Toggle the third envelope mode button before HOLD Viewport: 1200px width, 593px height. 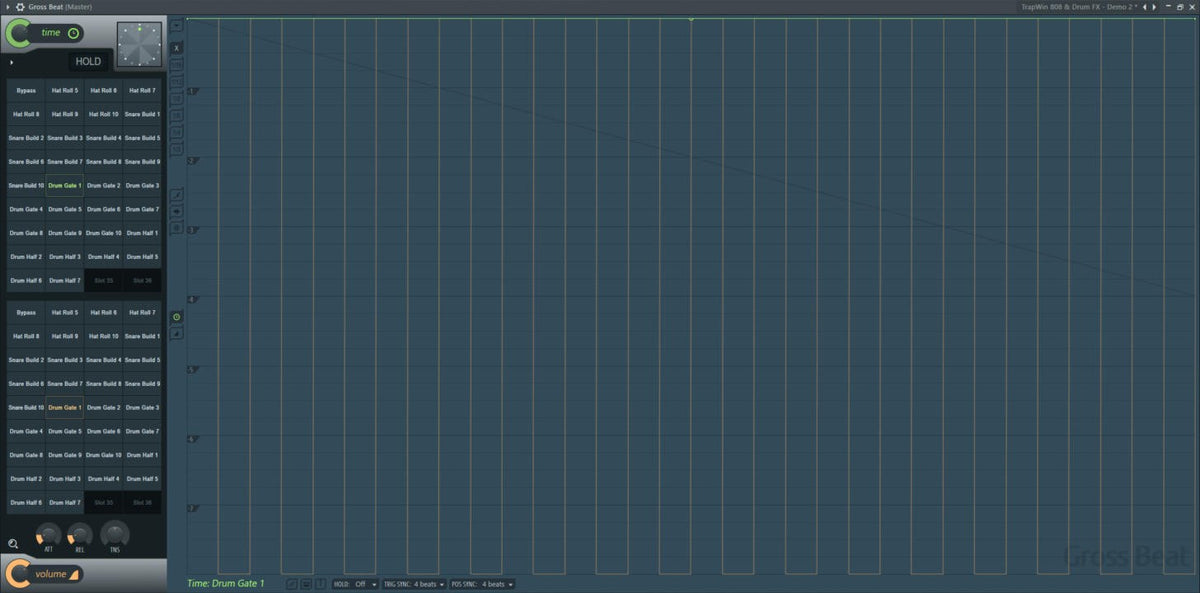(321, 584)
